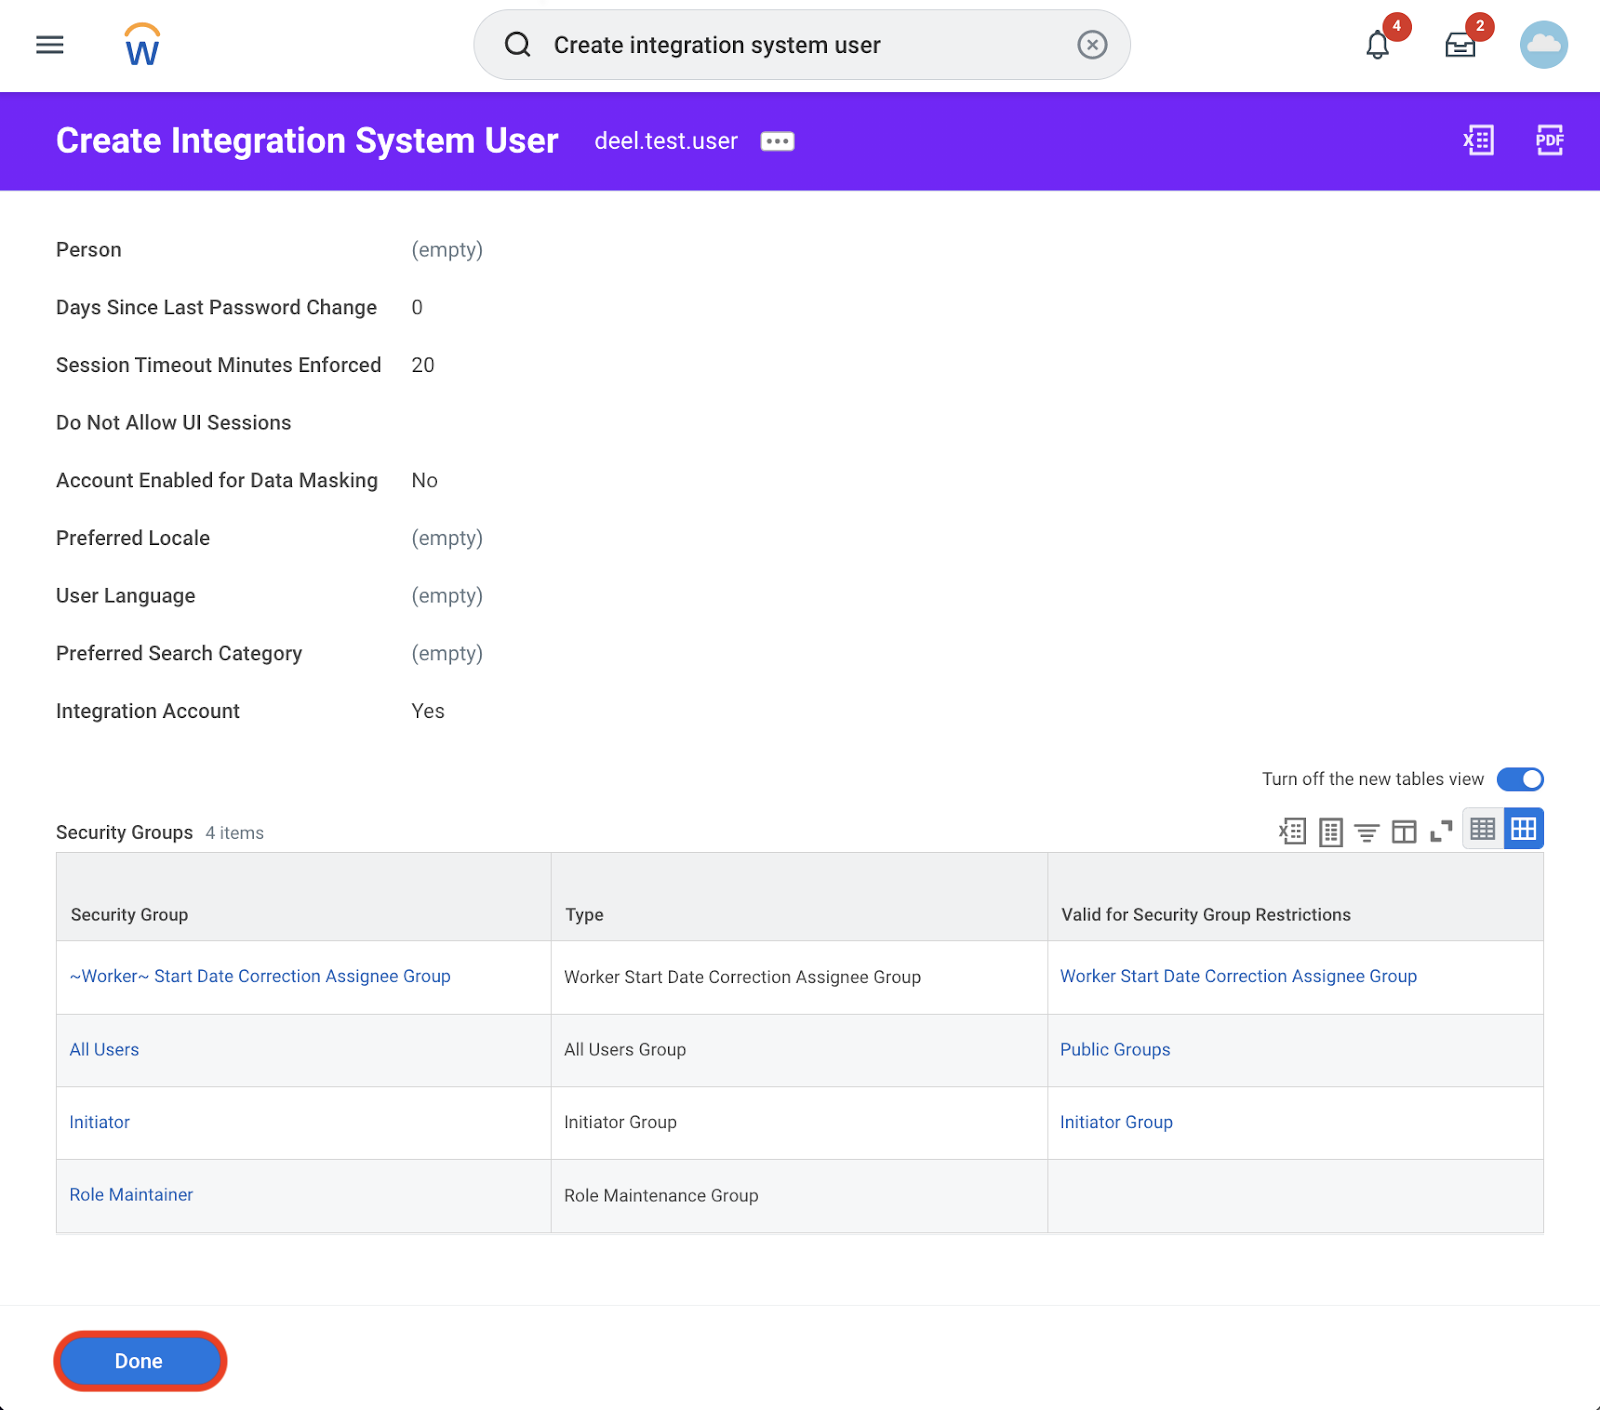Open the inbox tray with 2 items

click(1460, 45)
